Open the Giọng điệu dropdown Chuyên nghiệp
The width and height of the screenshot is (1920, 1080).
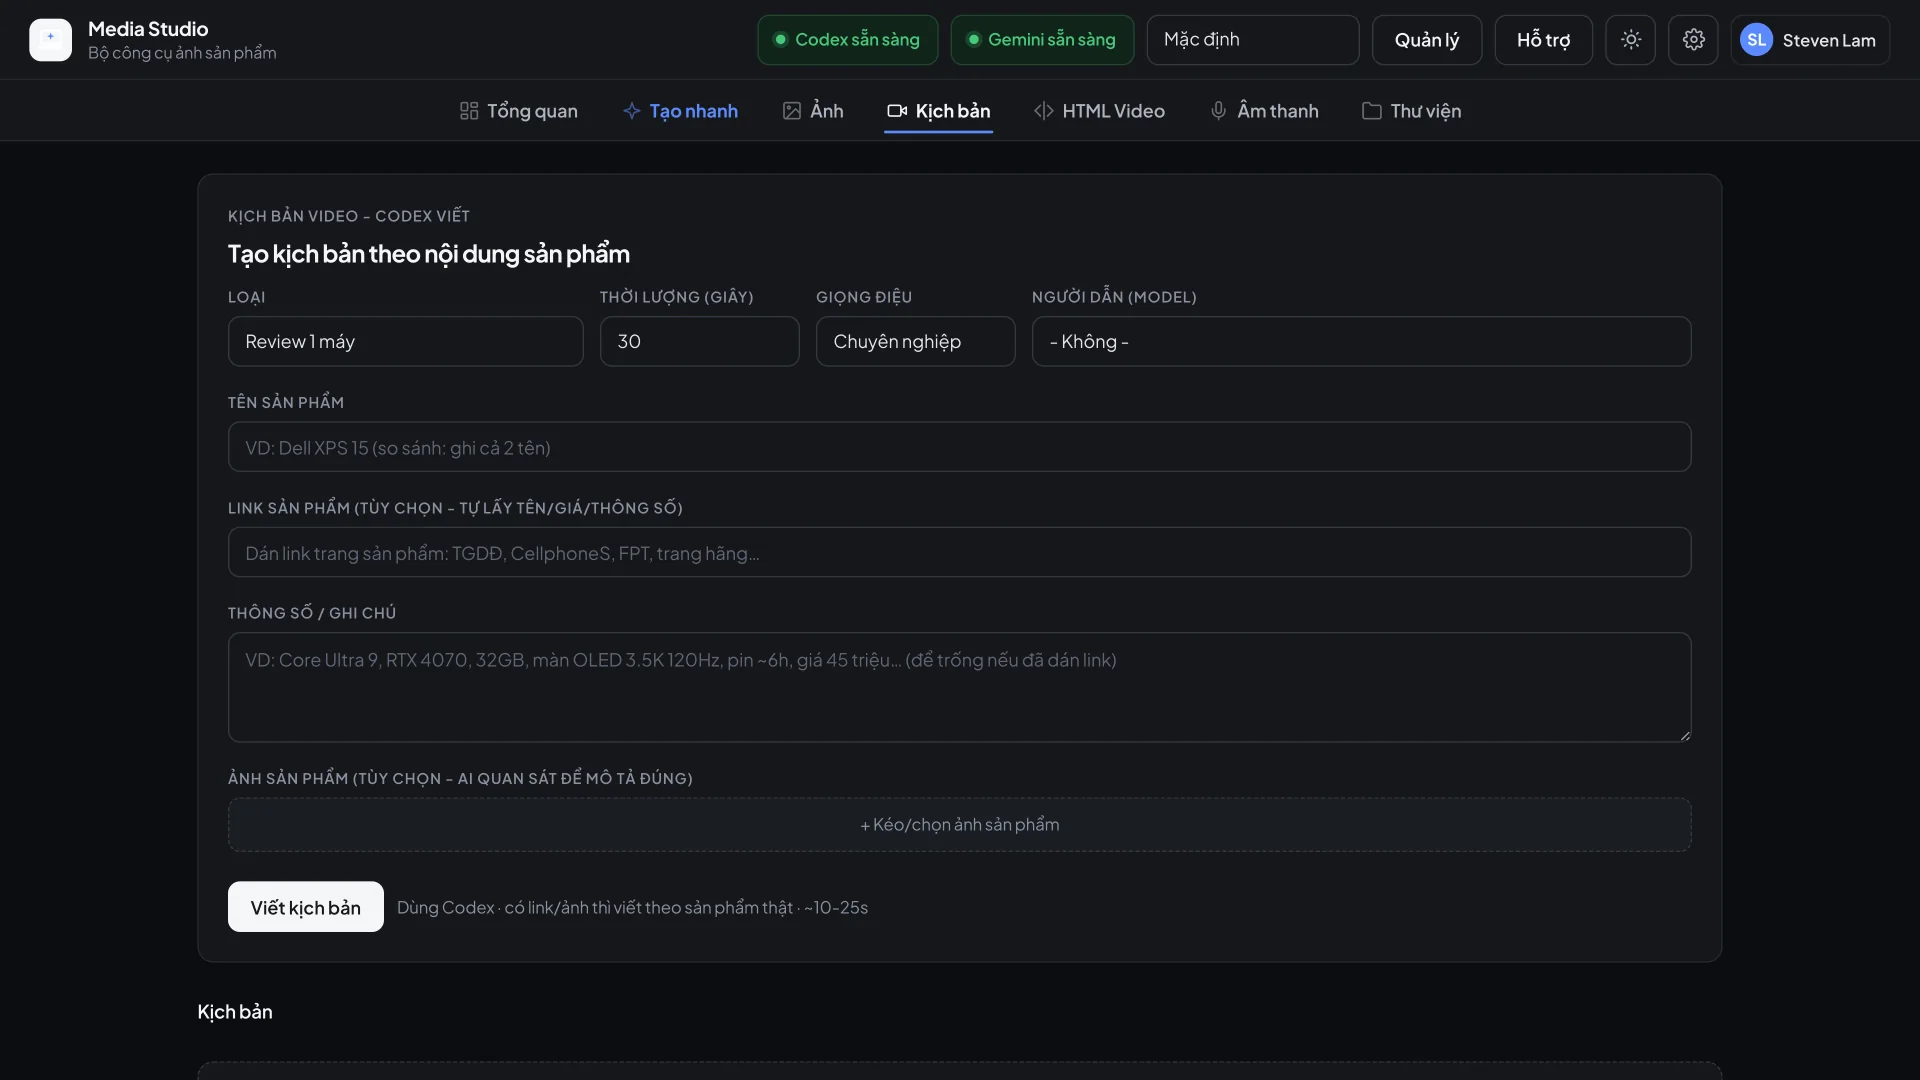pyautogui.click(x=916, y=342)
